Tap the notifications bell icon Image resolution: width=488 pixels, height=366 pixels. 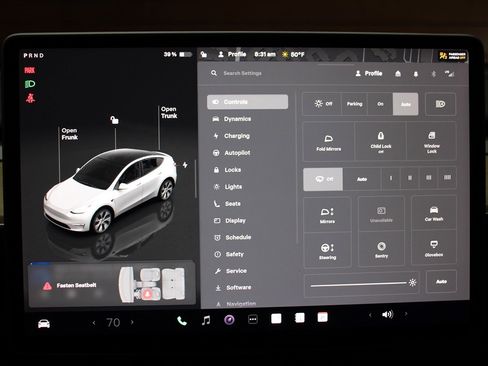point(416,74)
